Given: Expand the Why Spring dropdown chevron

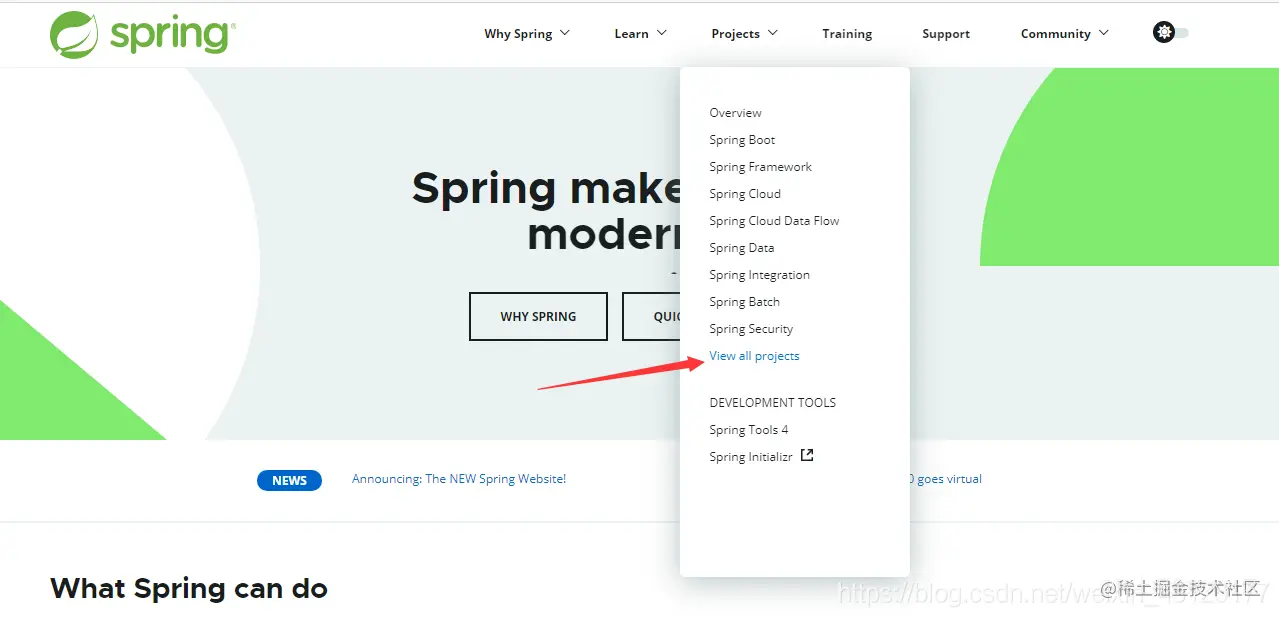Looking at the screenshot, I should point(565,33).
